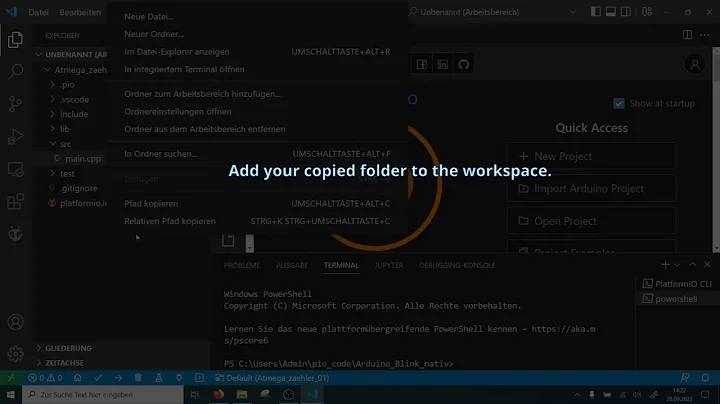Open the Datei menu

click(x=39, y=12)
